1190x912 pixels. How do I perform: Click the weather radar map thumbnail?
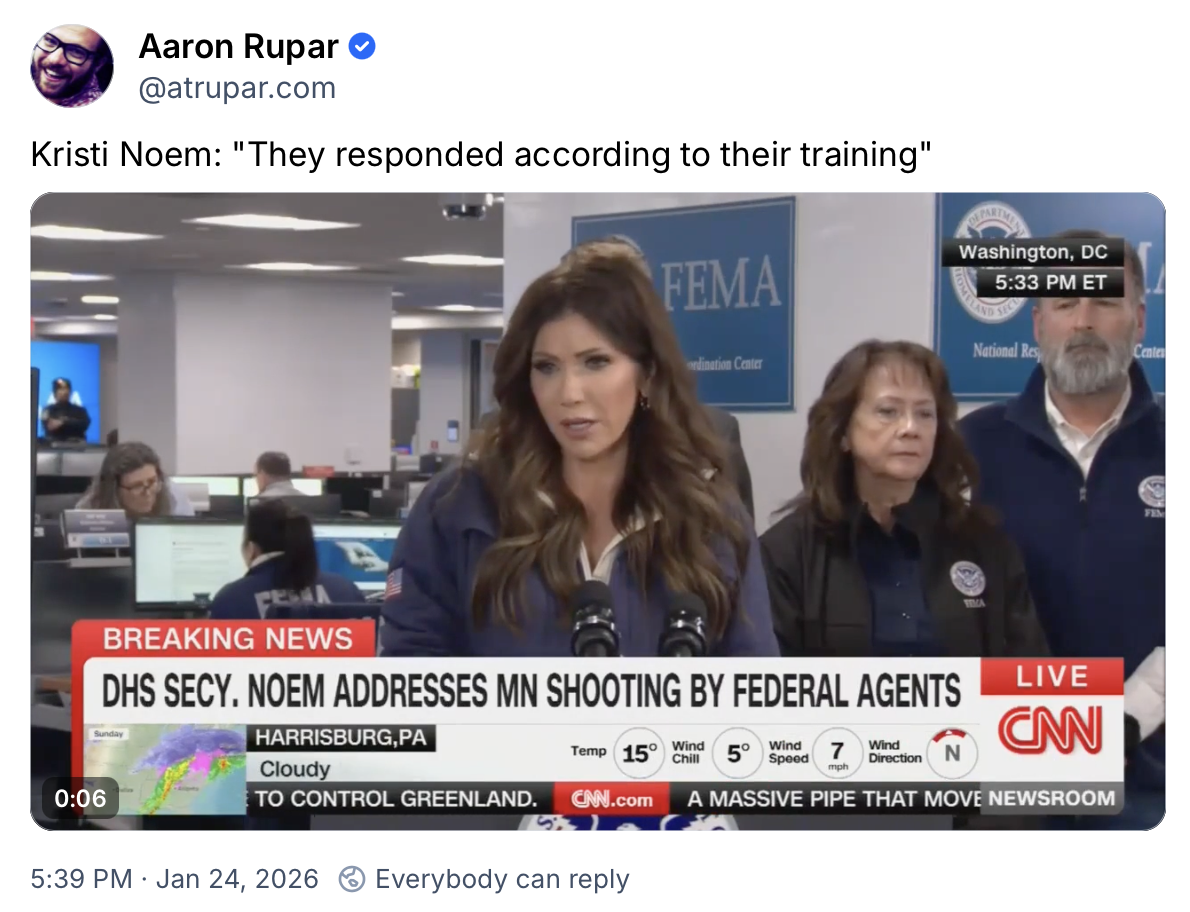(x=164, y=769)
